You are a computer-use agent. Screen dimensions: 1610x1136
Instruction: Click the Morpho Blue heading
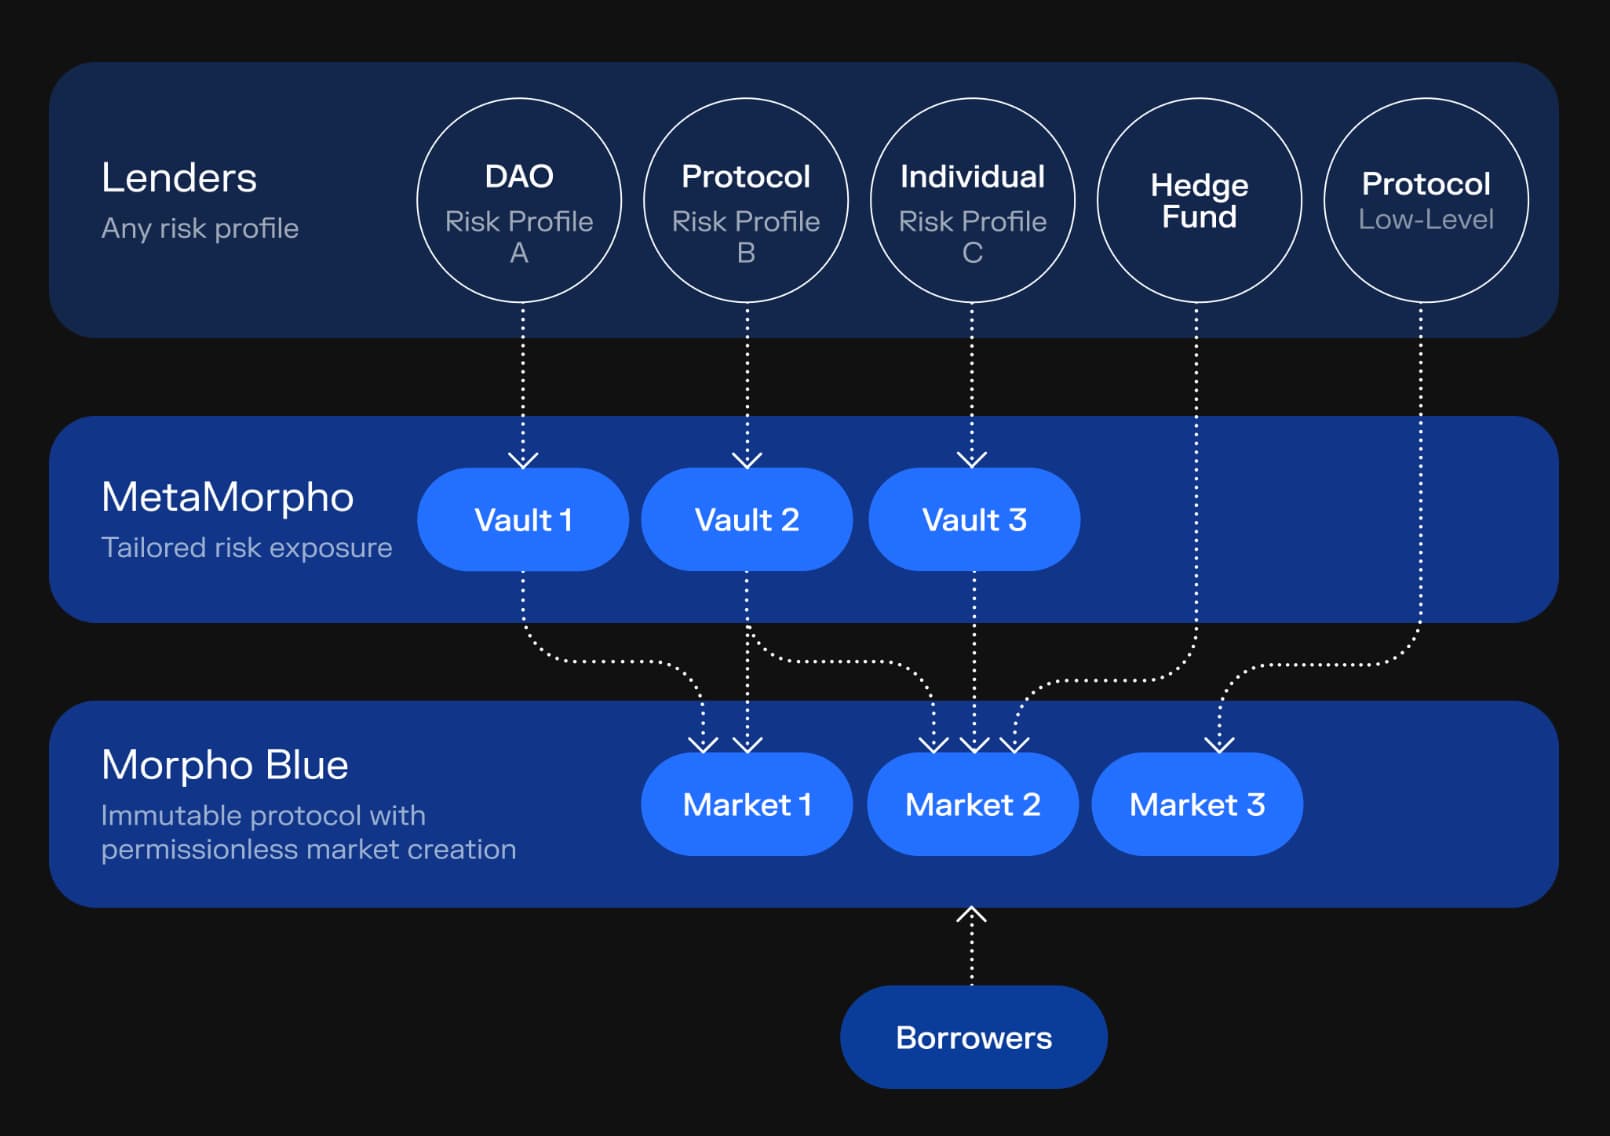click(225, 765)
